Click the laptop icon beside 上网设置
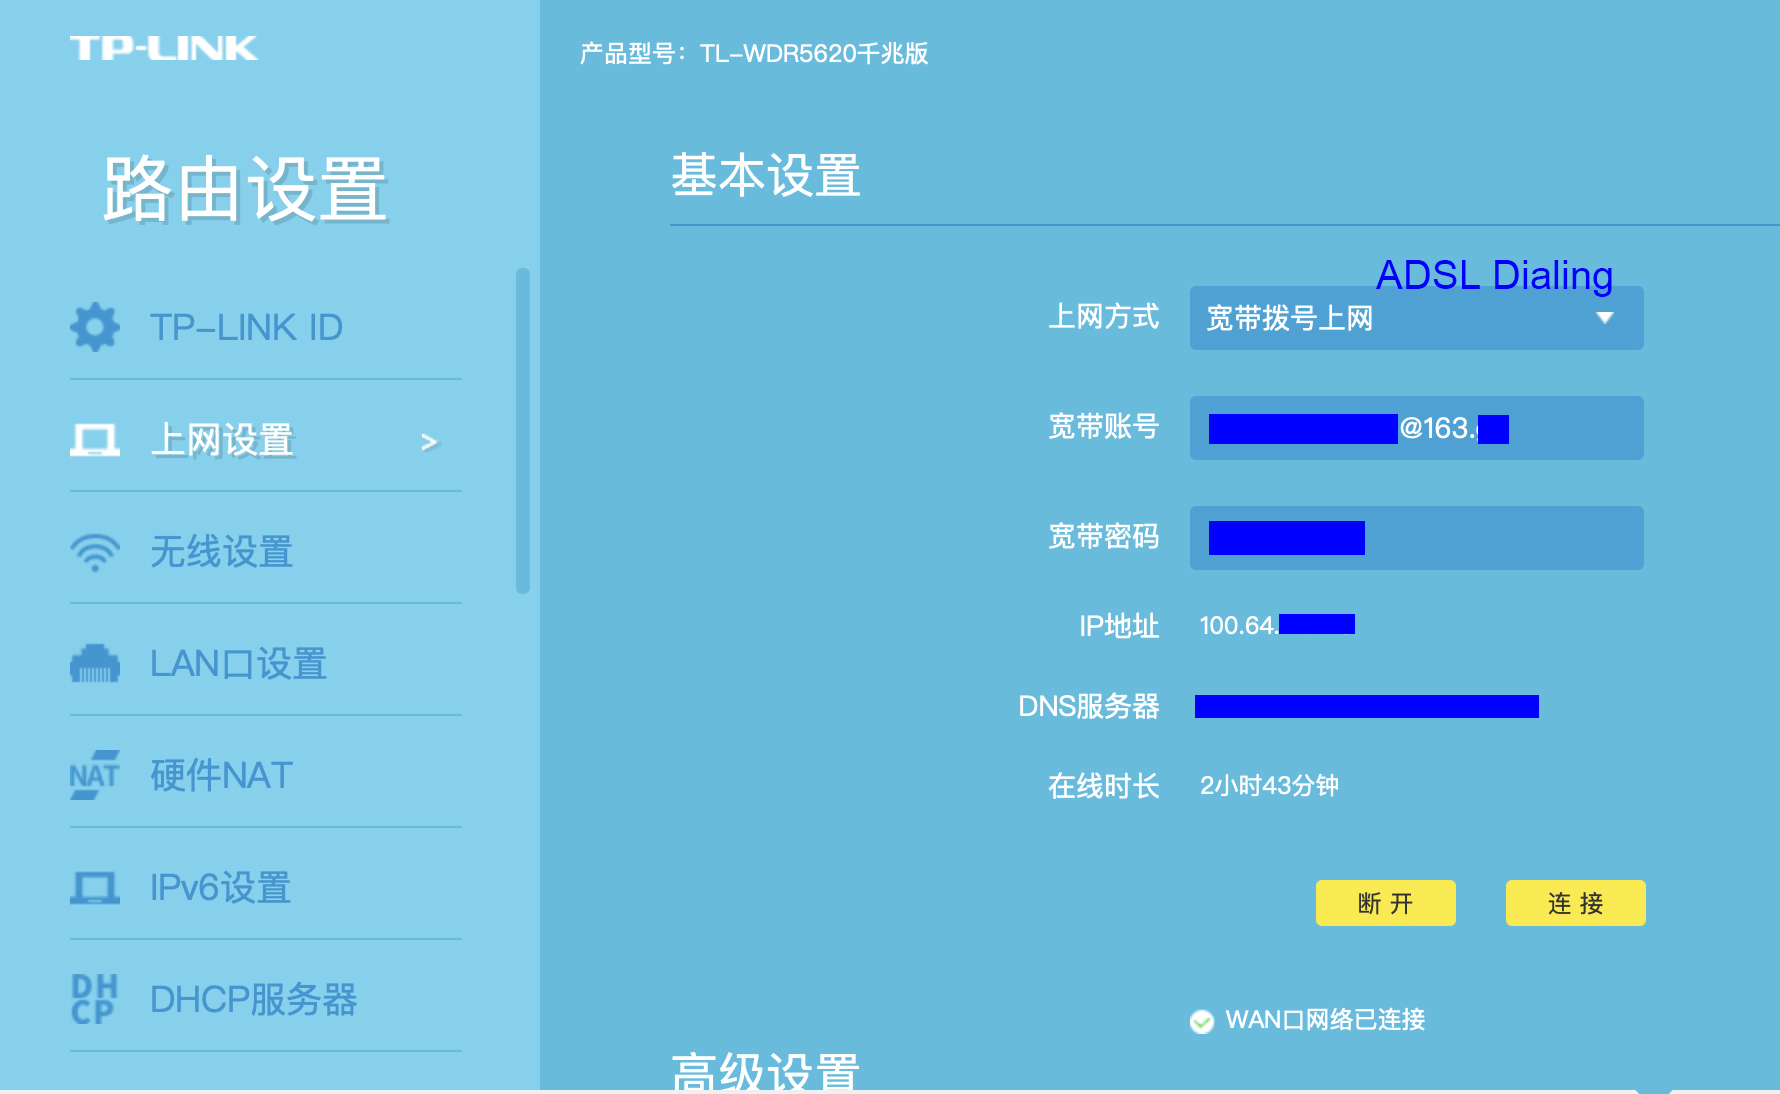 coord(95,439)
